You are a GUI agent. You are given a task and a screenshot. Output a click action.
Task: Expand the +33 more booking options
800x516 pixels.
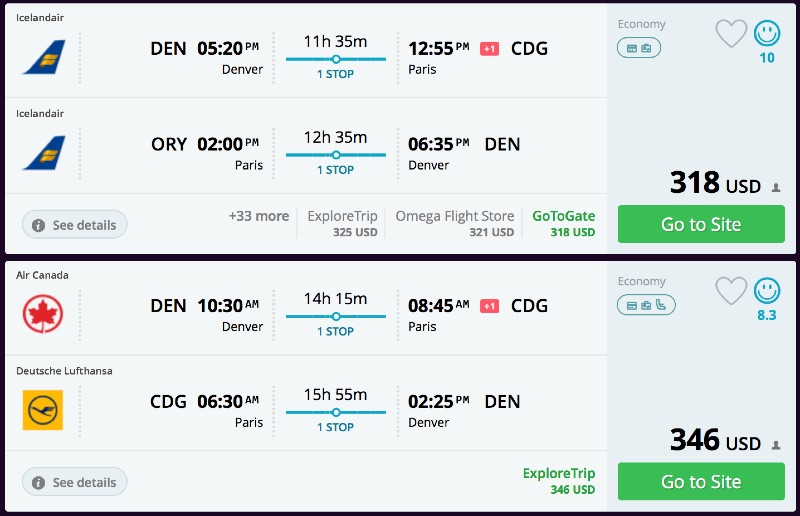258,216
